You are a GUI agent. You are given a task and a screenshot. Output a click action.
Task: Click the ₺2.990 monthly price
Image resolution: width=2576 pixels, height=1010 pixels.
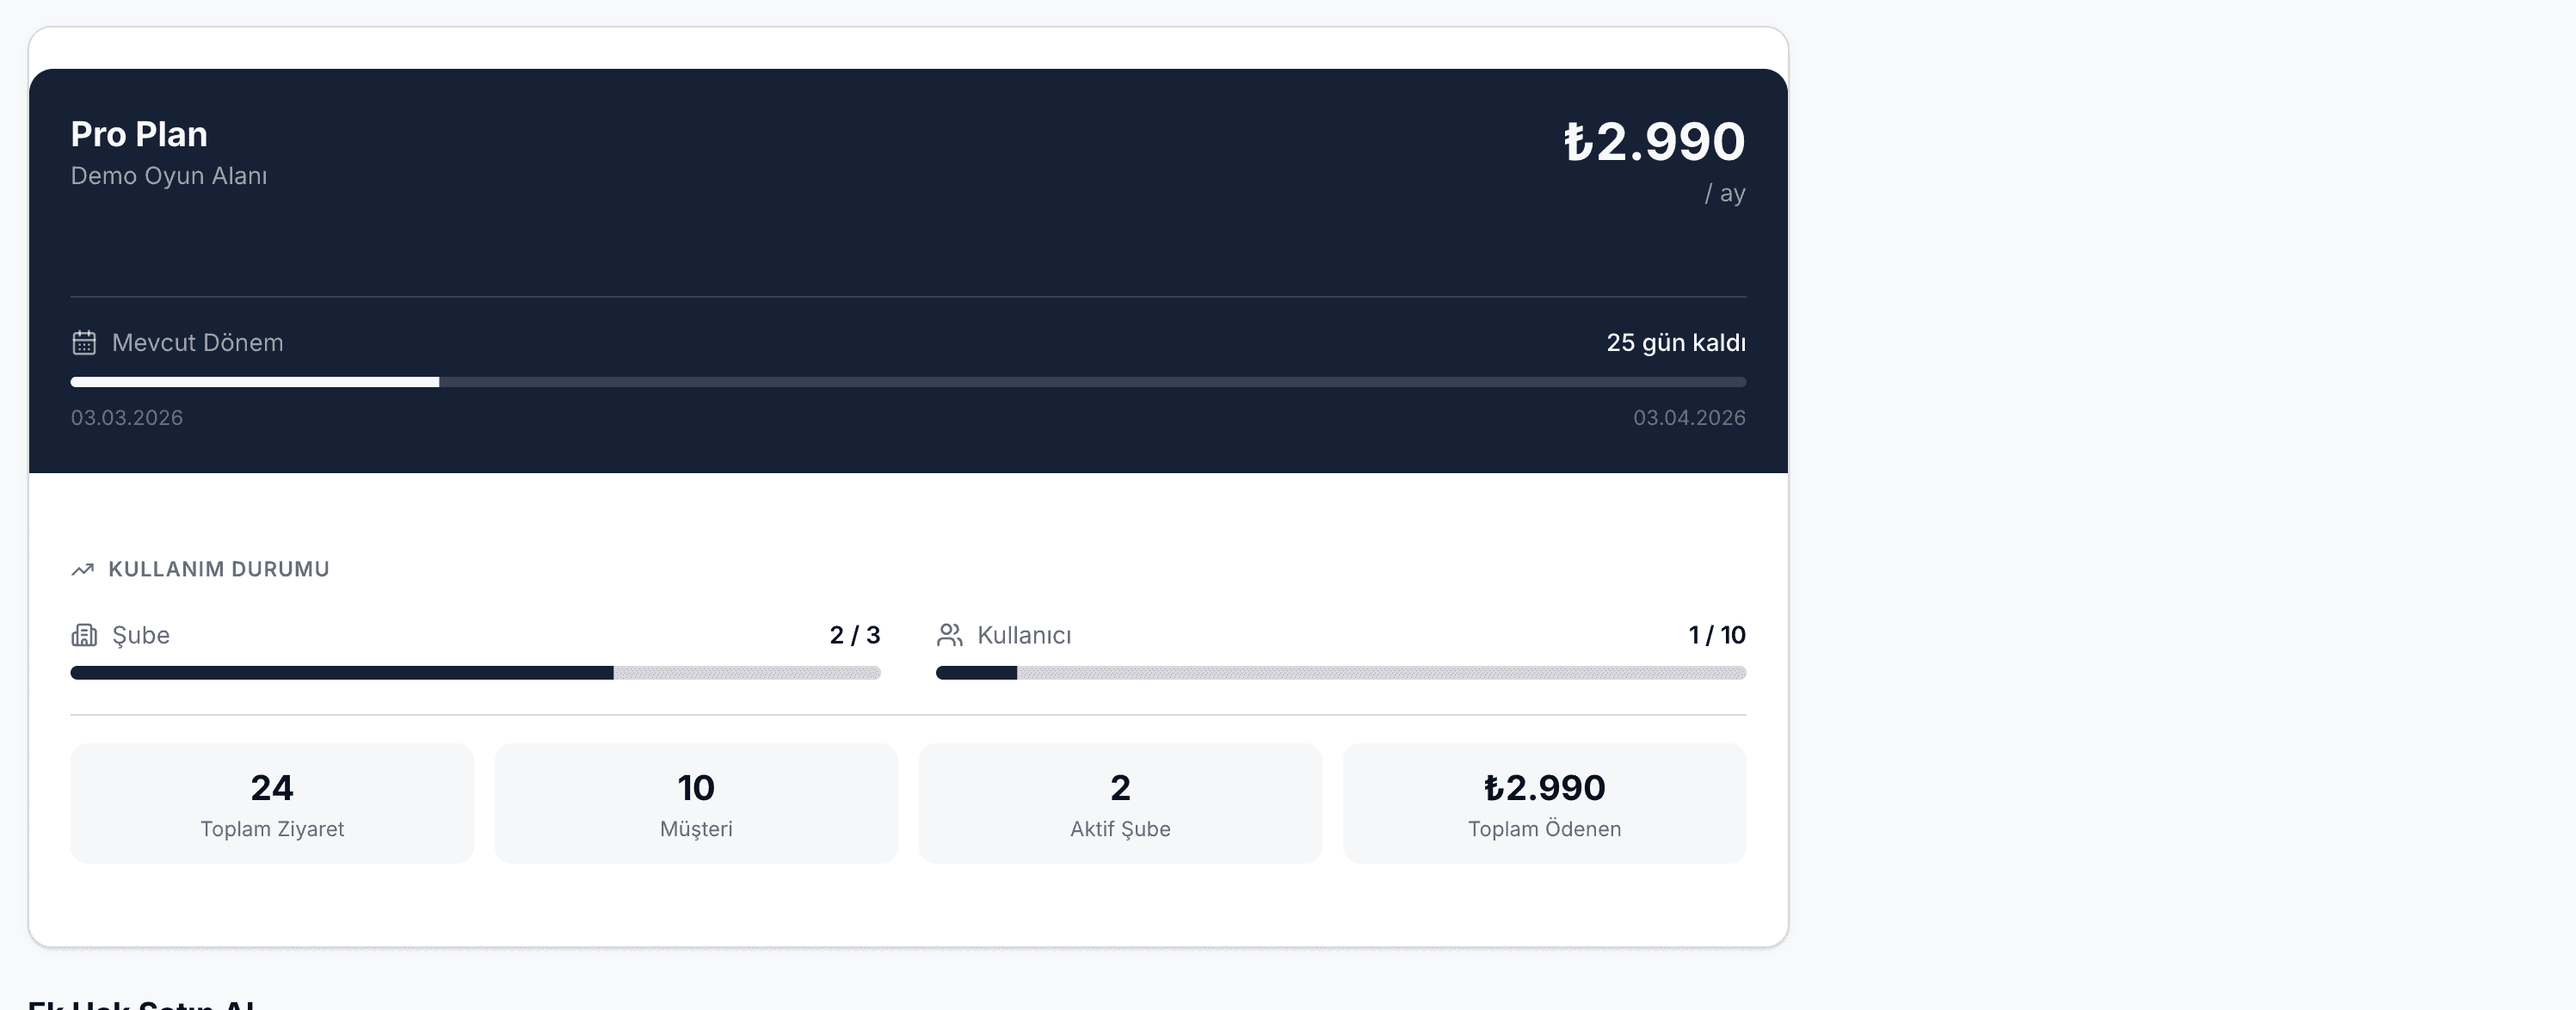(1654, 141)
